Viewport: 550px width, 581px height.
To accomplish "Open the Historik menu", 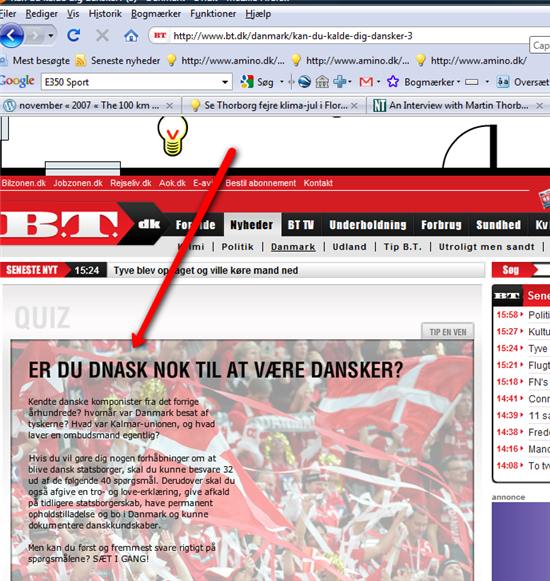I will [x=105, y=14].
